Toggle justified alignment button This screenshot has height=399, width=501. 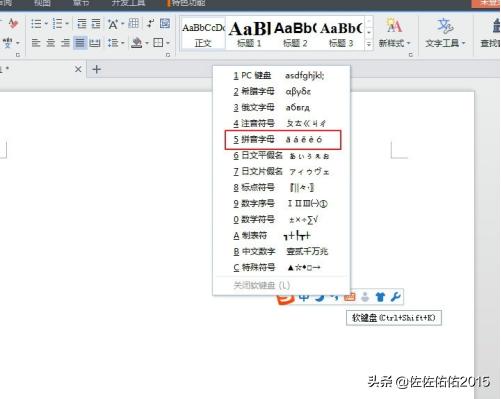(x=80, y=43)
